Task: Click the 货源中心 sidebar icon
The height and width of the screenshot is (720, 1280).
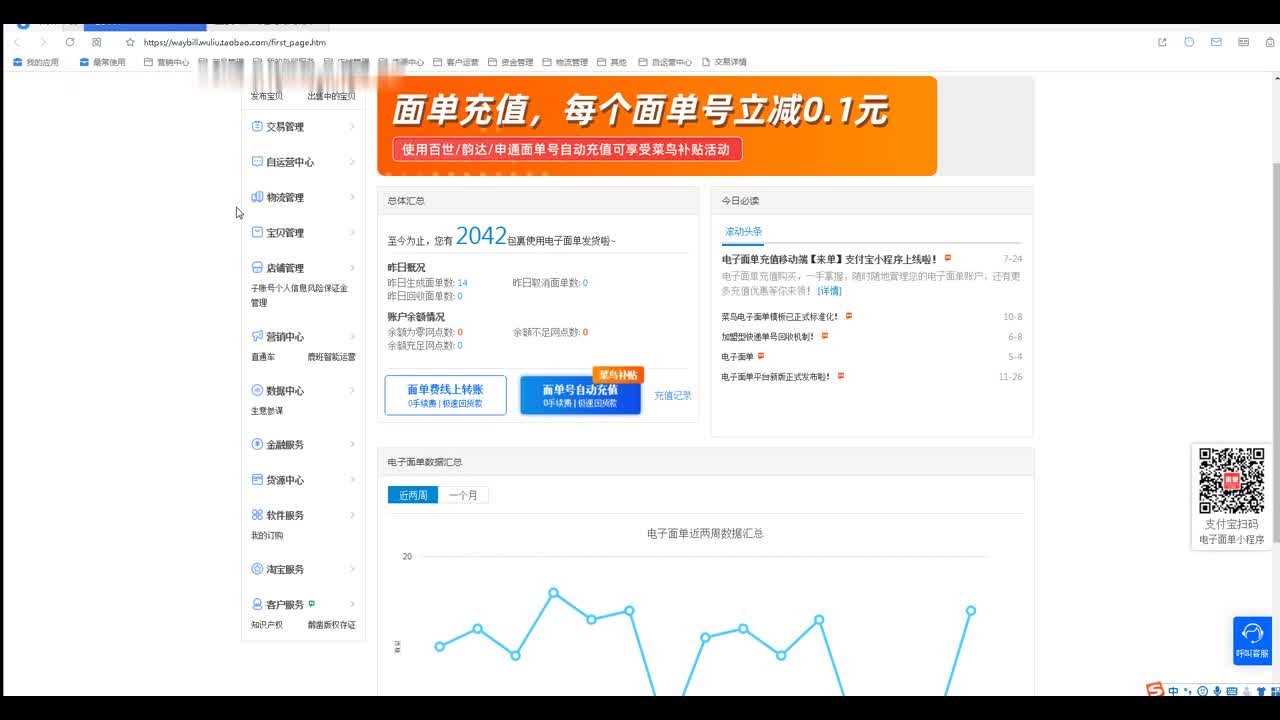Action: coord(257,480)
